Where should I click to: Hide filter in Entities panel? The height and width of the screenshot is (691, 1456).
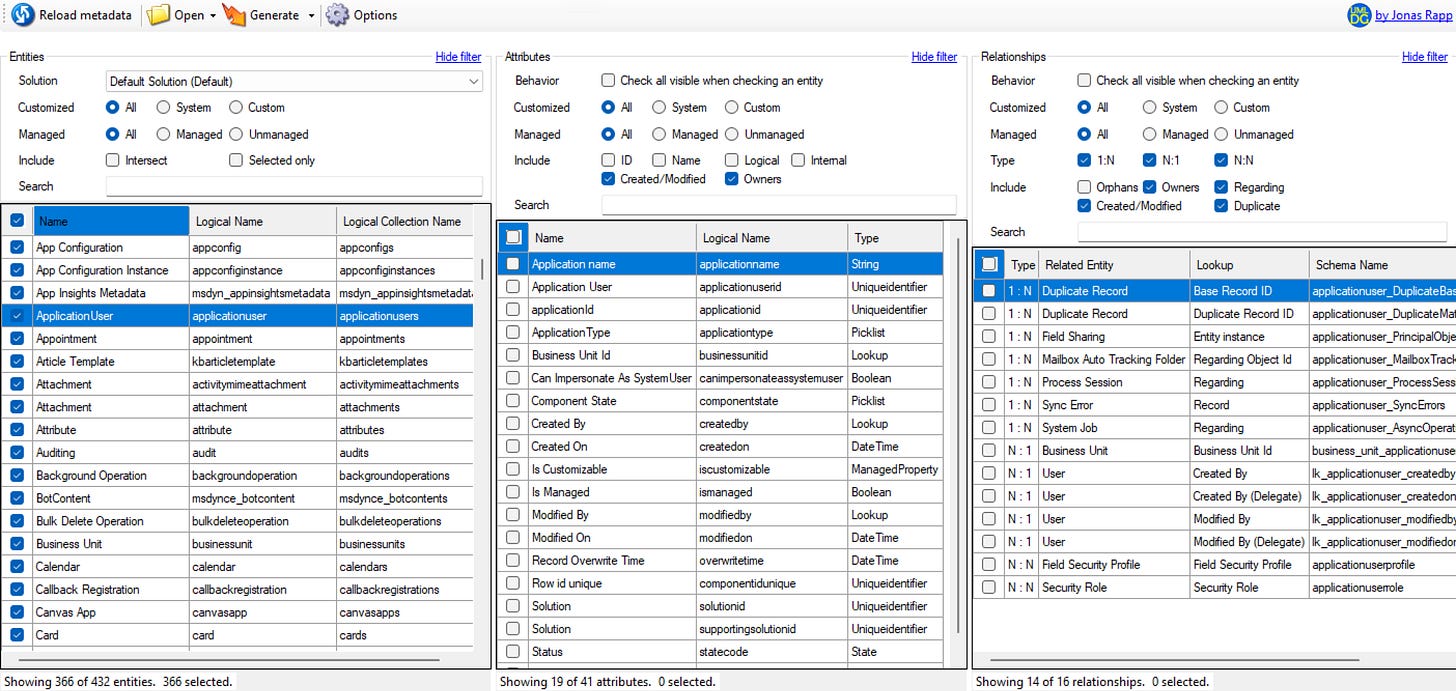pyautogui.click(x=458, y=57)
